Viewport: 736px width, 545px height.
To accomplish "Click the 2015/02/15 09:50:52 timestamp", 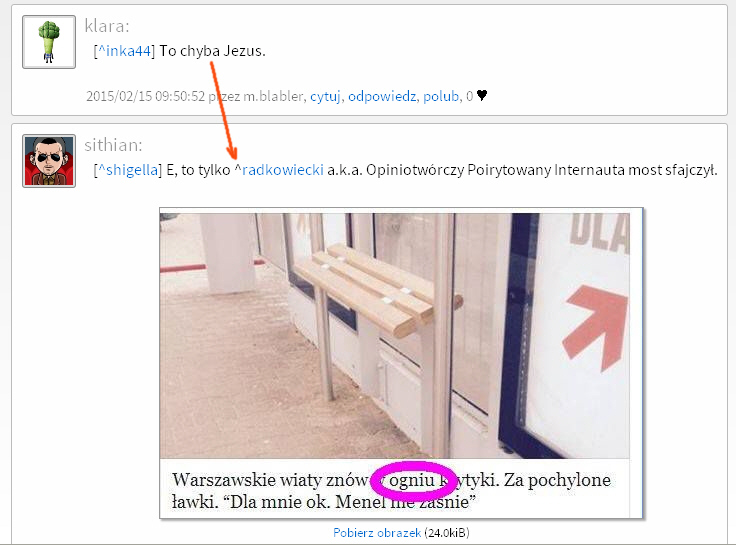I will 146,96.
